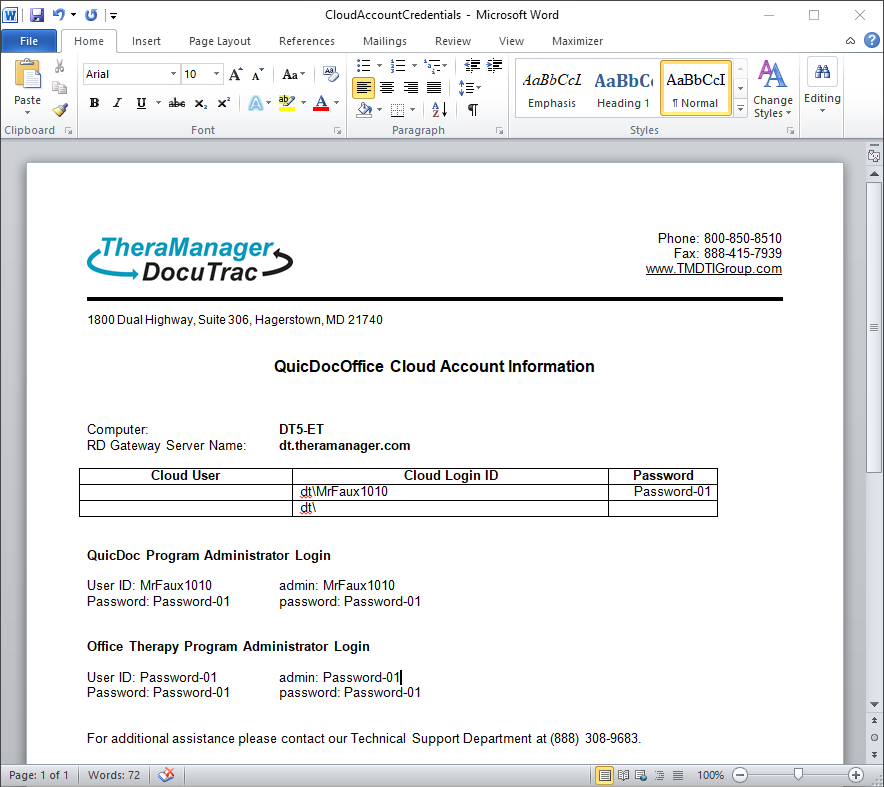Open the font name dropdown showing Arial
This screenshot has width=884, height=787.
[x=173, y=74]
